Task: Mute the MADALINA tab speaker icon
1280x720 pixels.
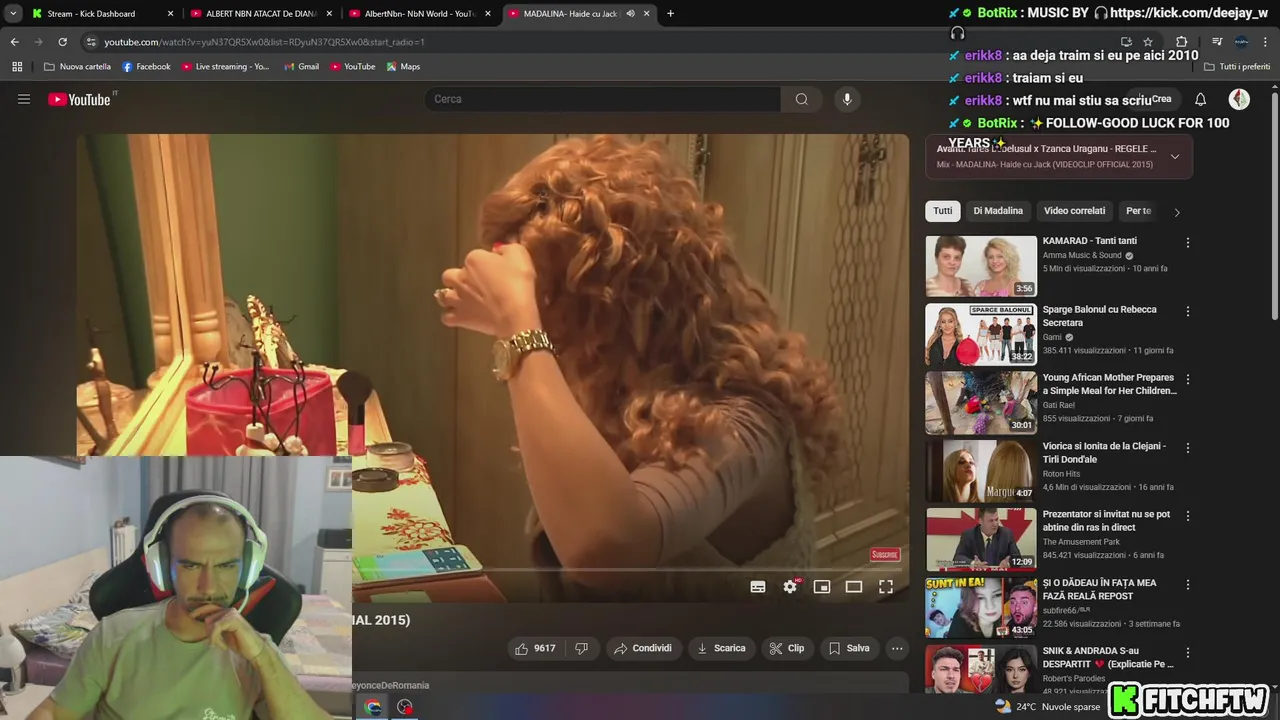Action: pyautogui.click(x=630, y=14)
